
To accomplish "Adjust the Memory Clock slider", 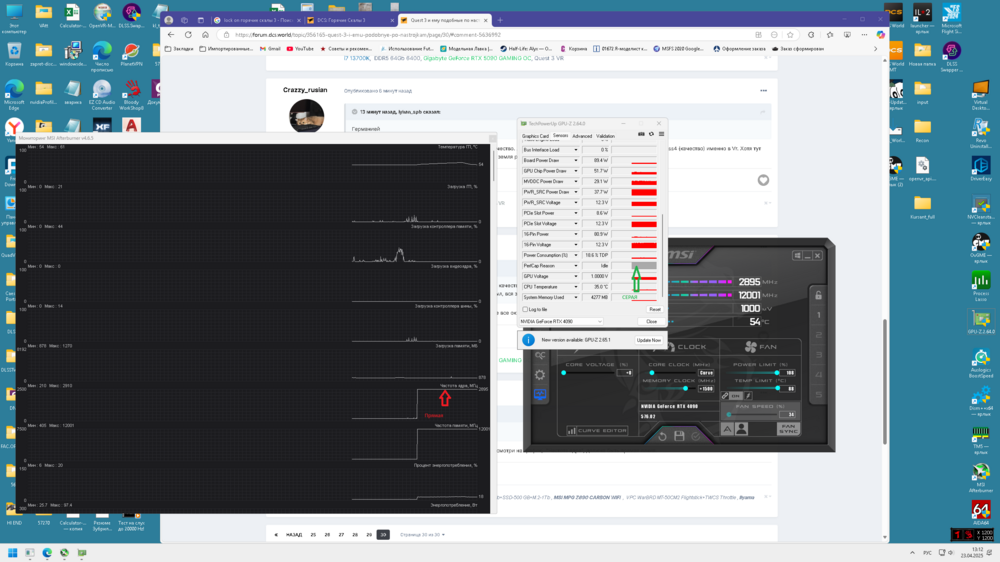I will [669, 388].
